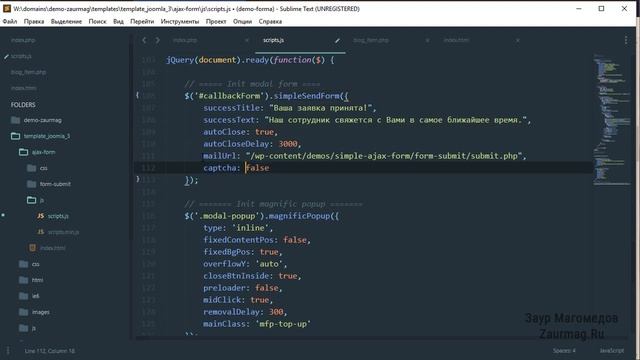Expand the form-submit folder
The height and width of the screenshot is (360, 640).
tap(55, 184)
